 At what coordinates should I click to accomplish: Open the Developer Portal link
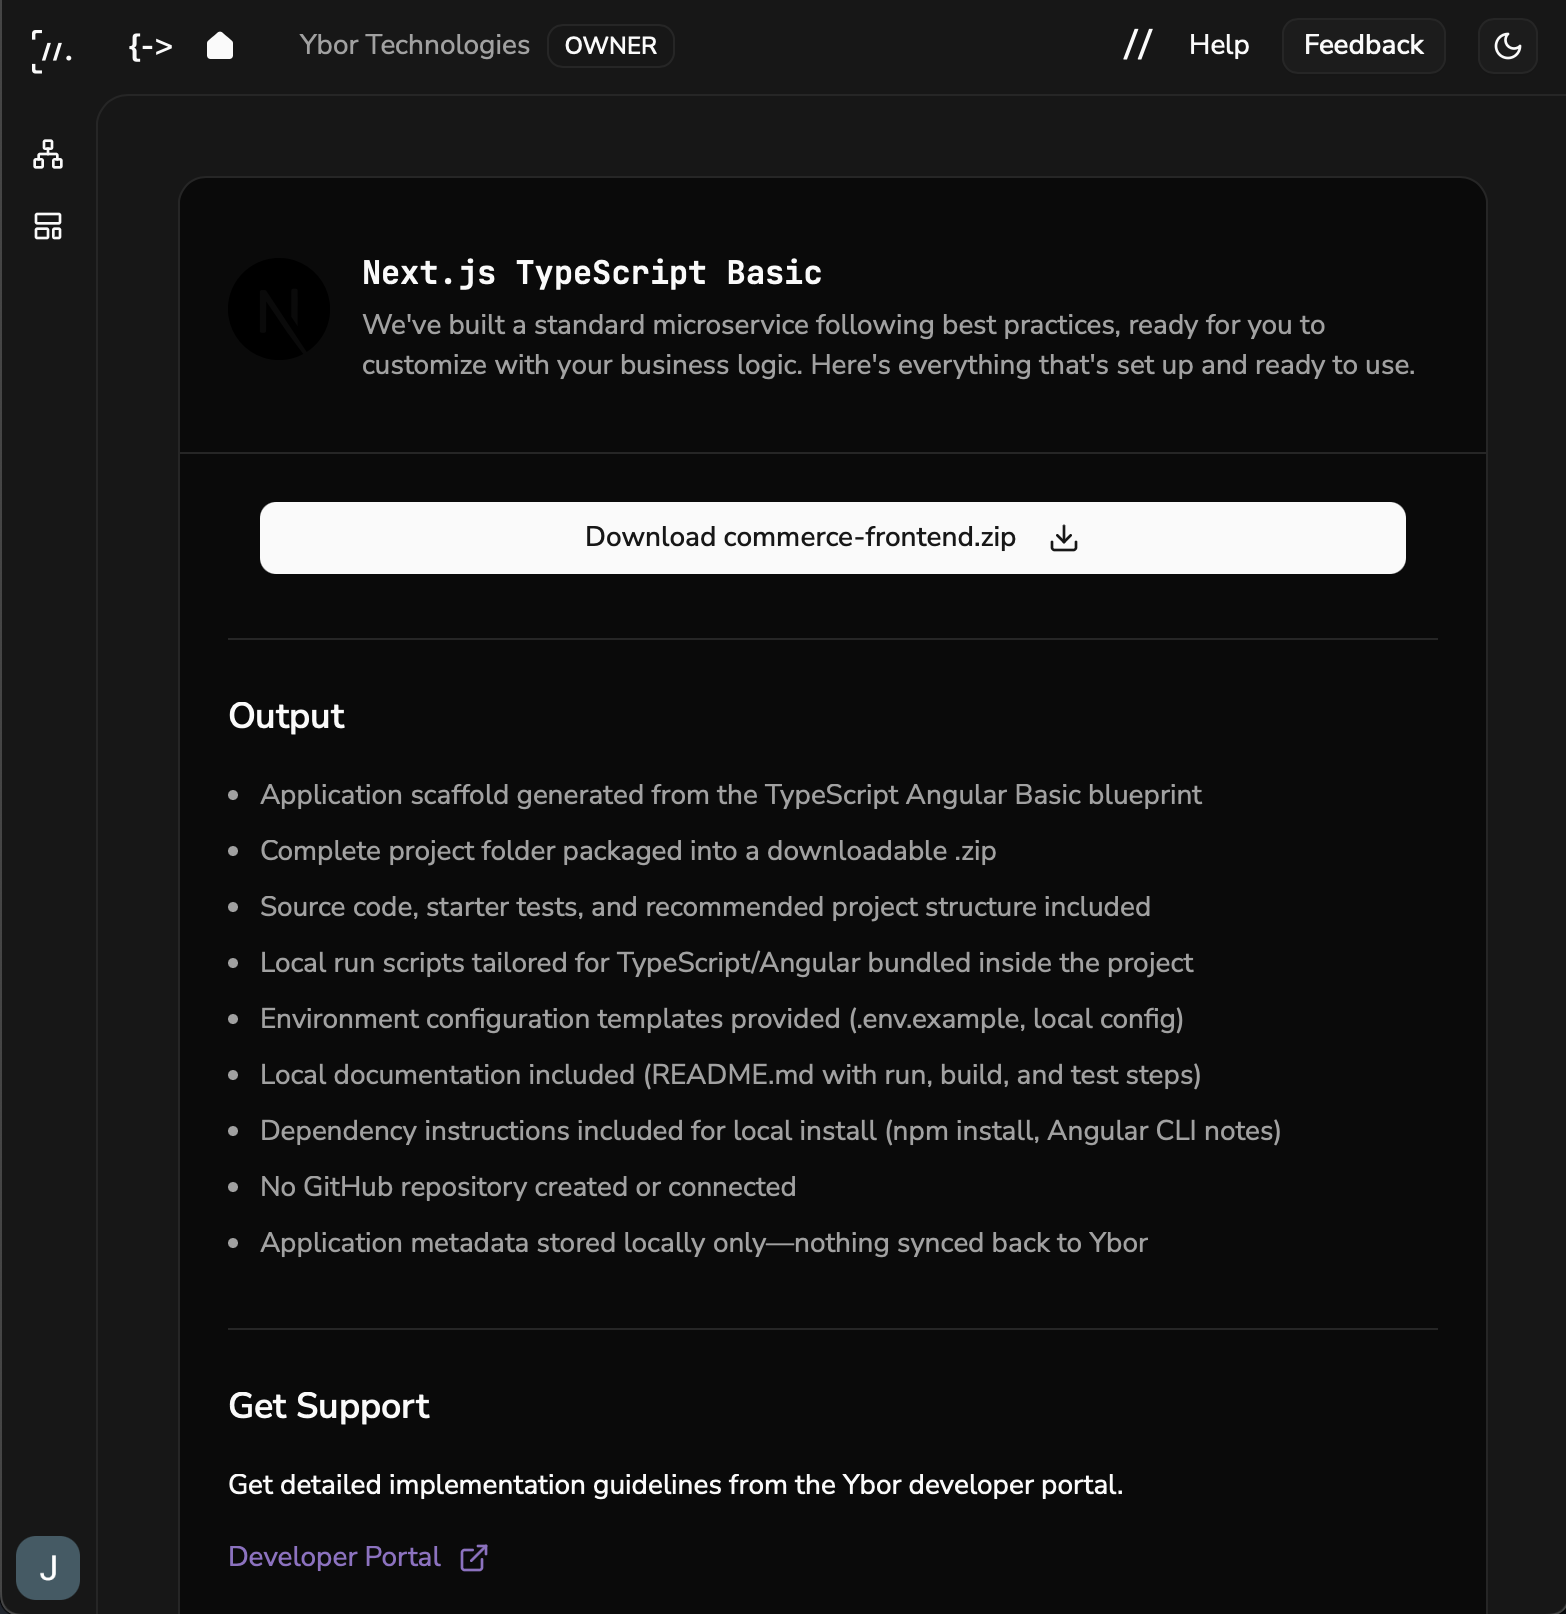click(x=333, y=1557)
